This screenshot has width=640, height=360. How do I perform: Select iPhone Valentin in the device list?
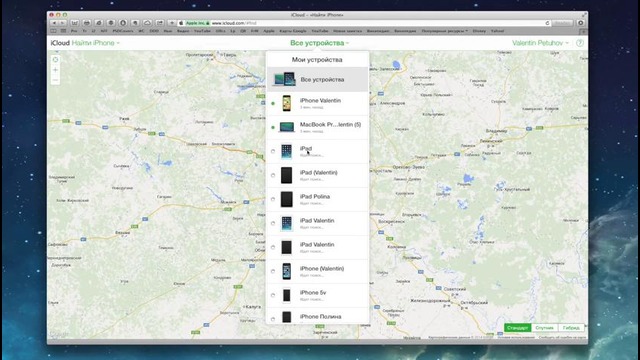[317, 103]
